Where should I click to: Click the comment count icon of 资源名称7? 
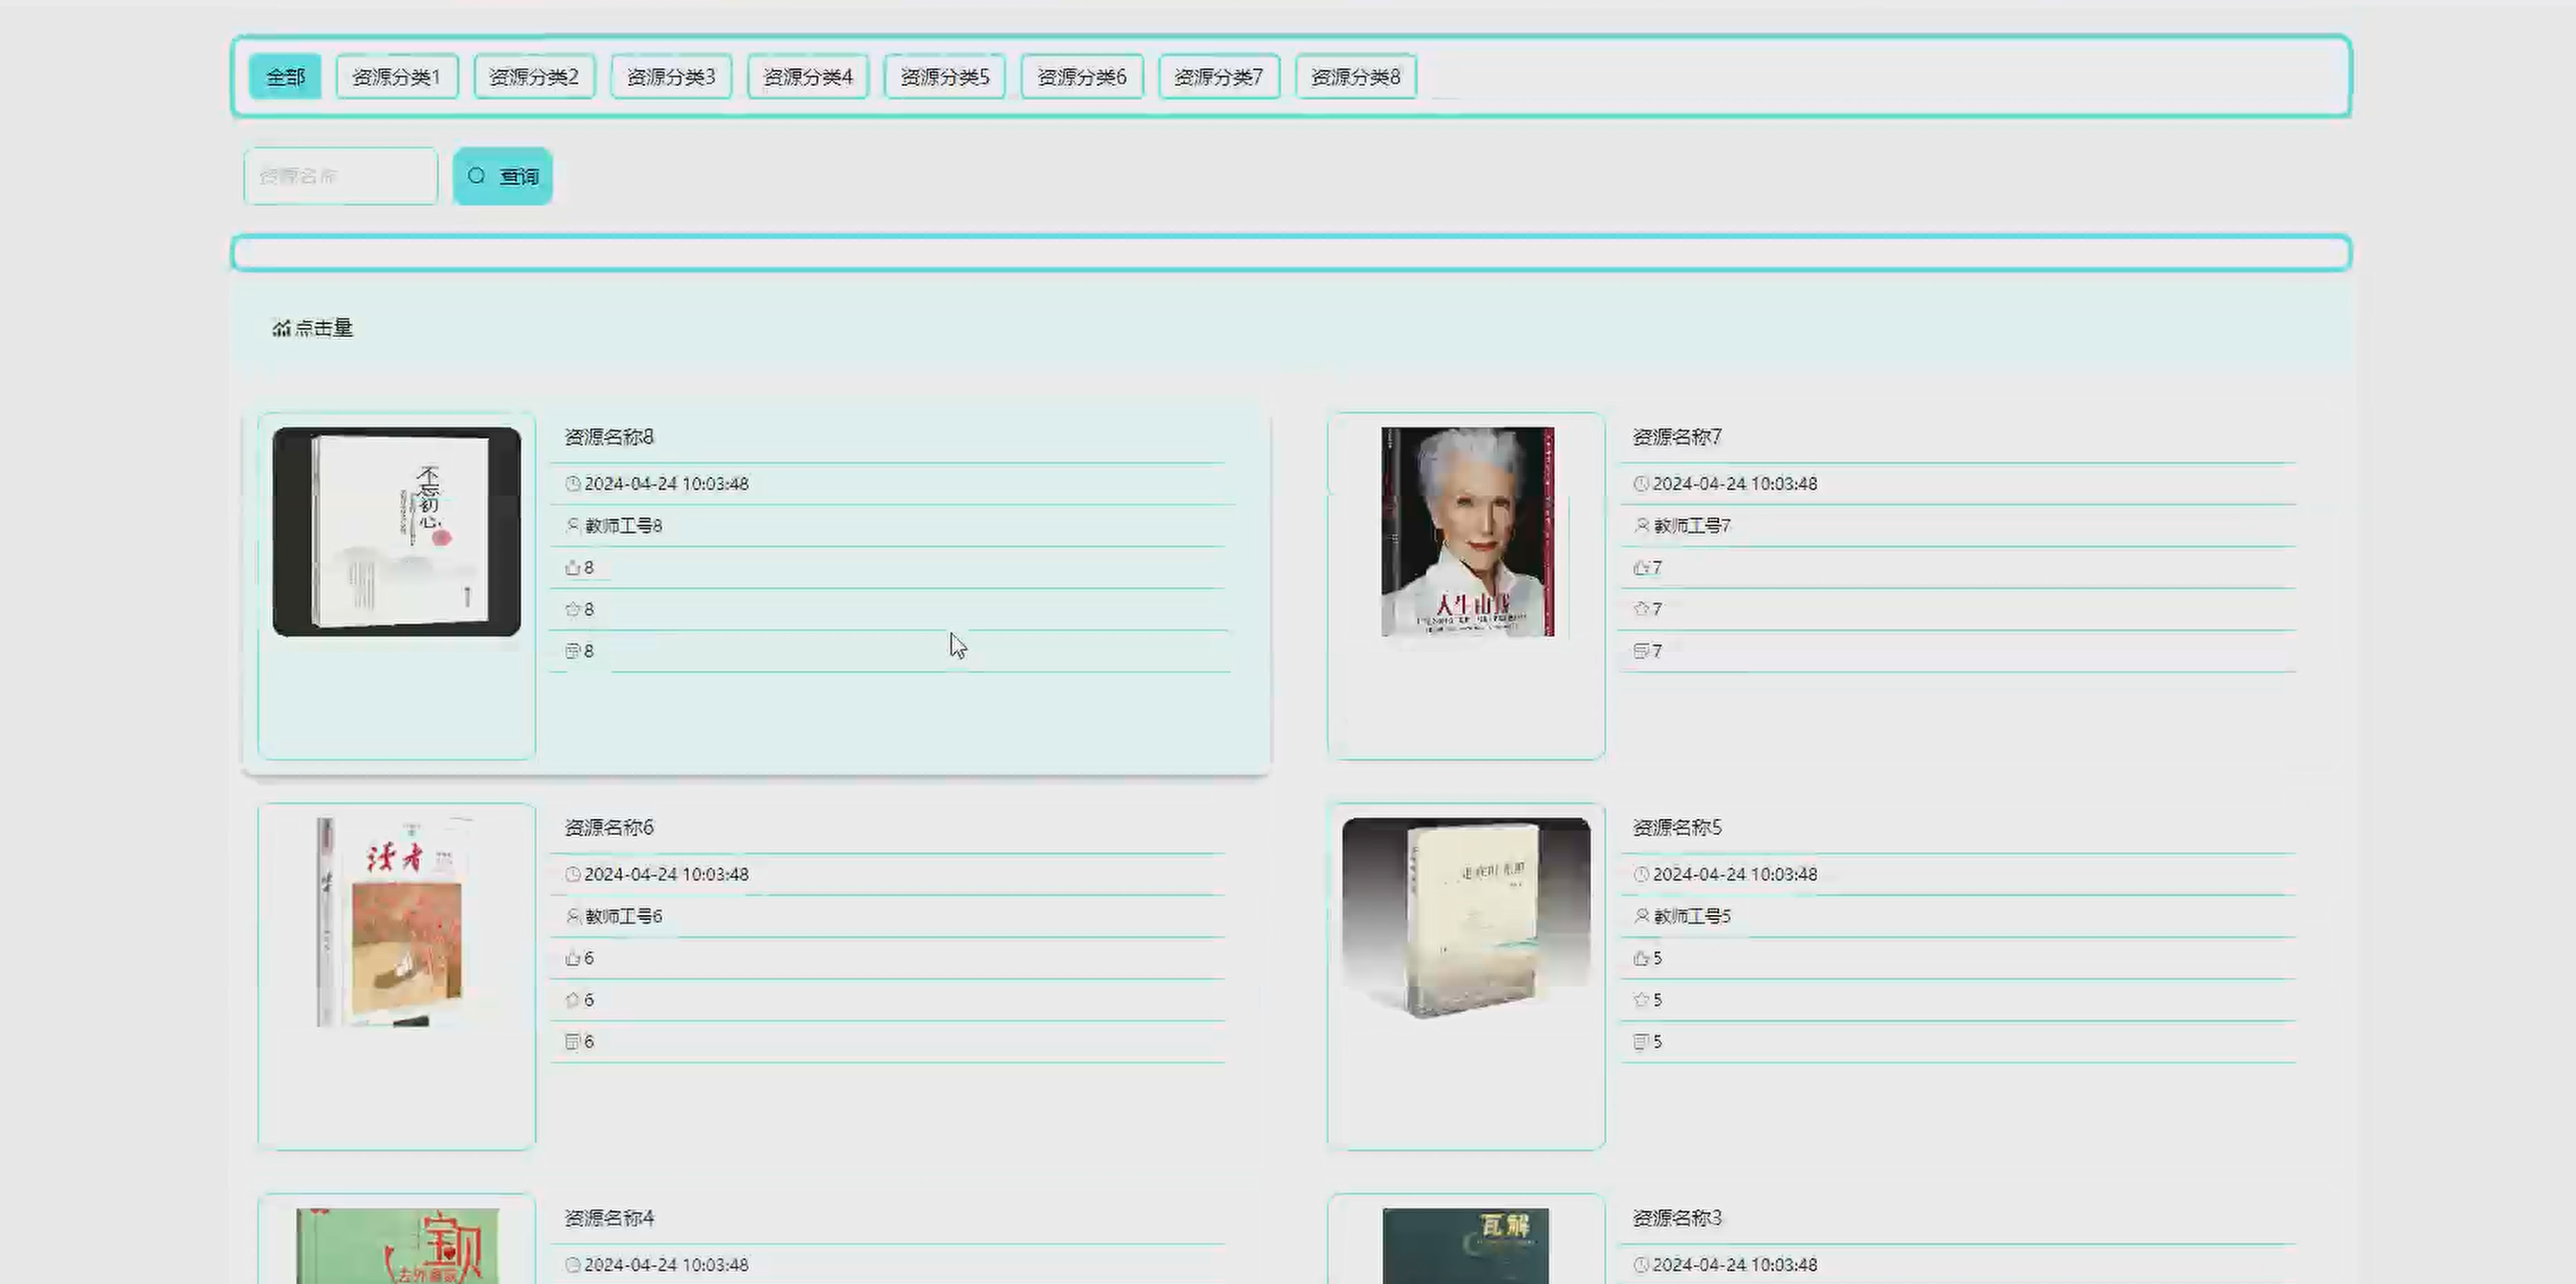click(x=1641, y=651)
